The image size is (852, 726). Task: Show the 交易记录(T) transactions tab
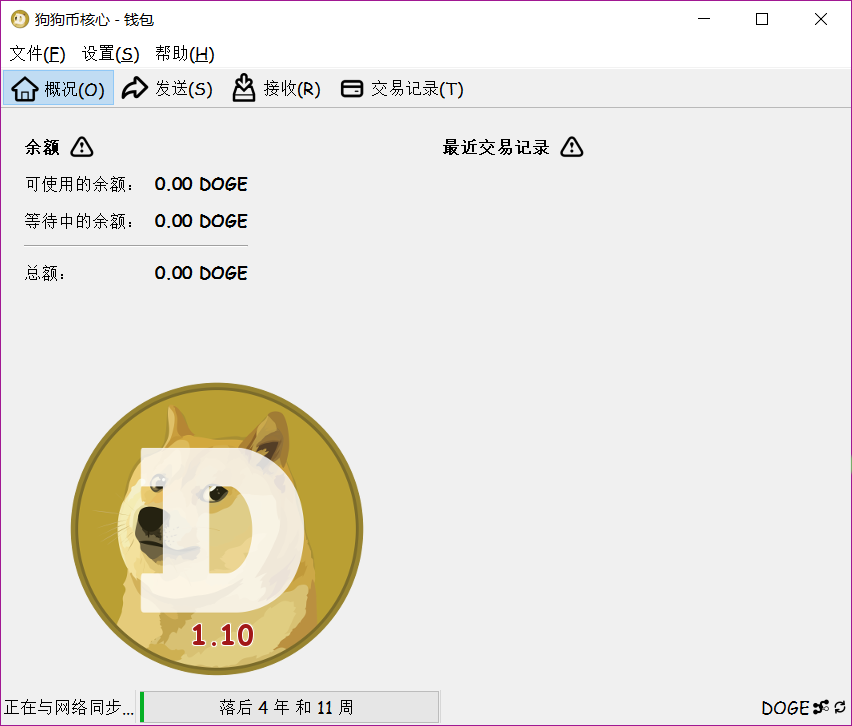402,88
